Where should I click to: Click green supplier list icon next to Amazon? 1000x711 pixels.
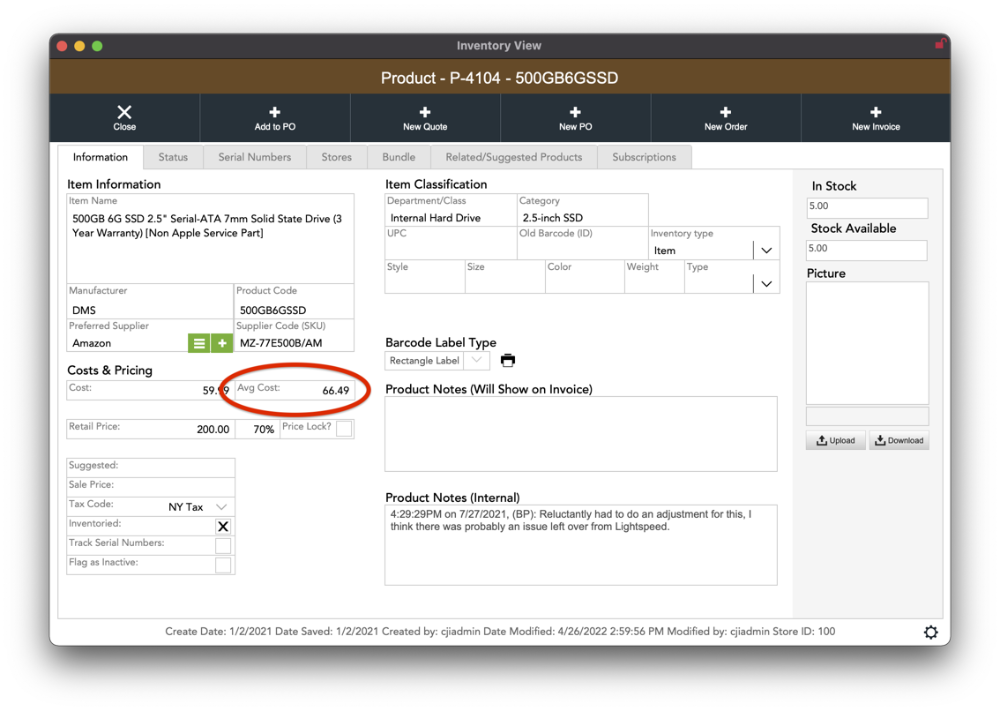click(199, 343)
